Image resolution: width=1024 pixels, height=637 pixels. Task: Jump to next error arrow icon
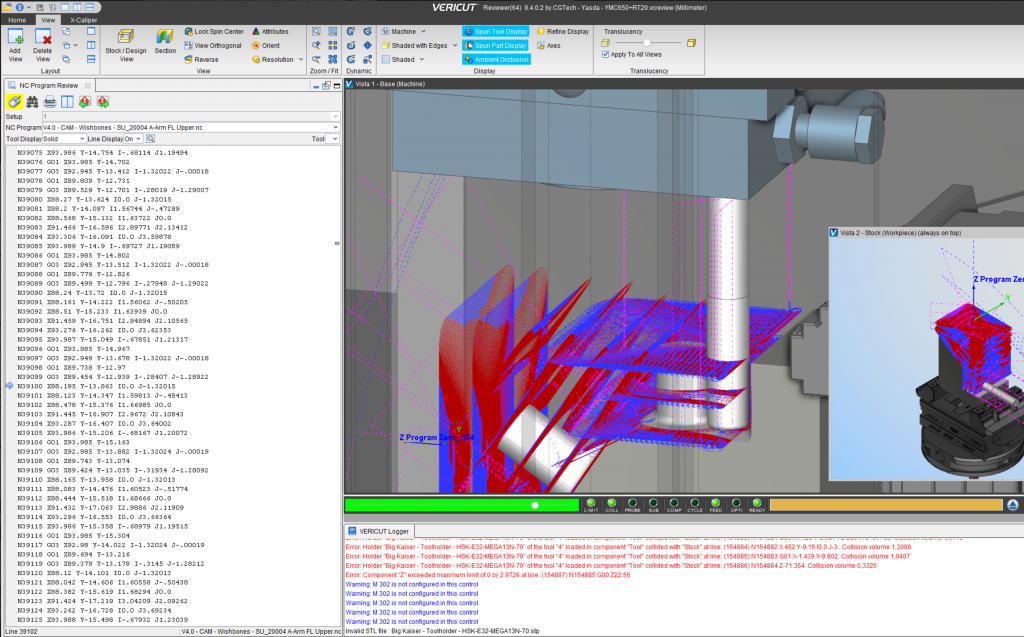coord(103,102)
